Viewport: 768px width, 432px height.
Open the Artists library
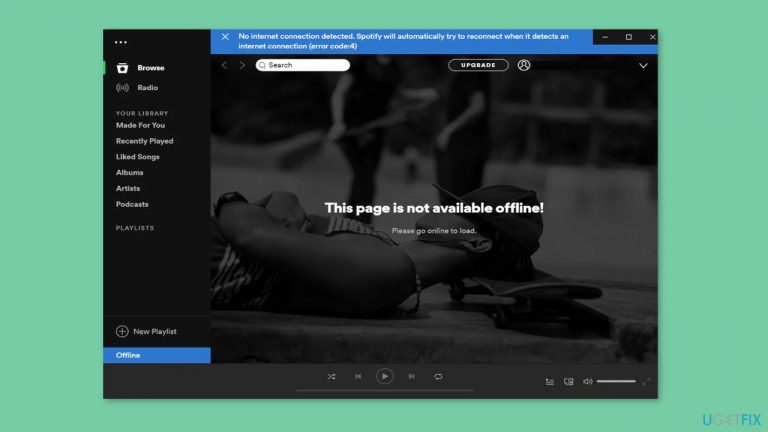click(128, 188)
